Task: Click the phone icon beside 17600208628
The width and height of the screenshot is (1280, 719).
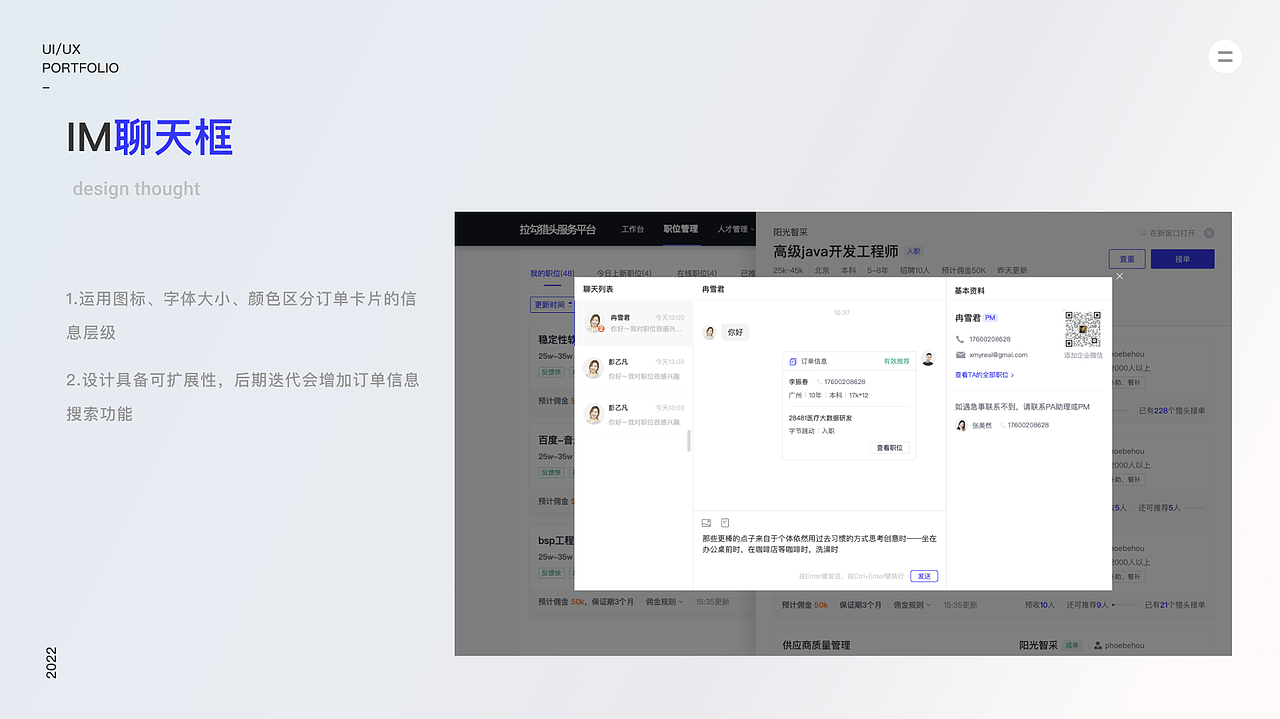Action: click(x=959, y=339)
